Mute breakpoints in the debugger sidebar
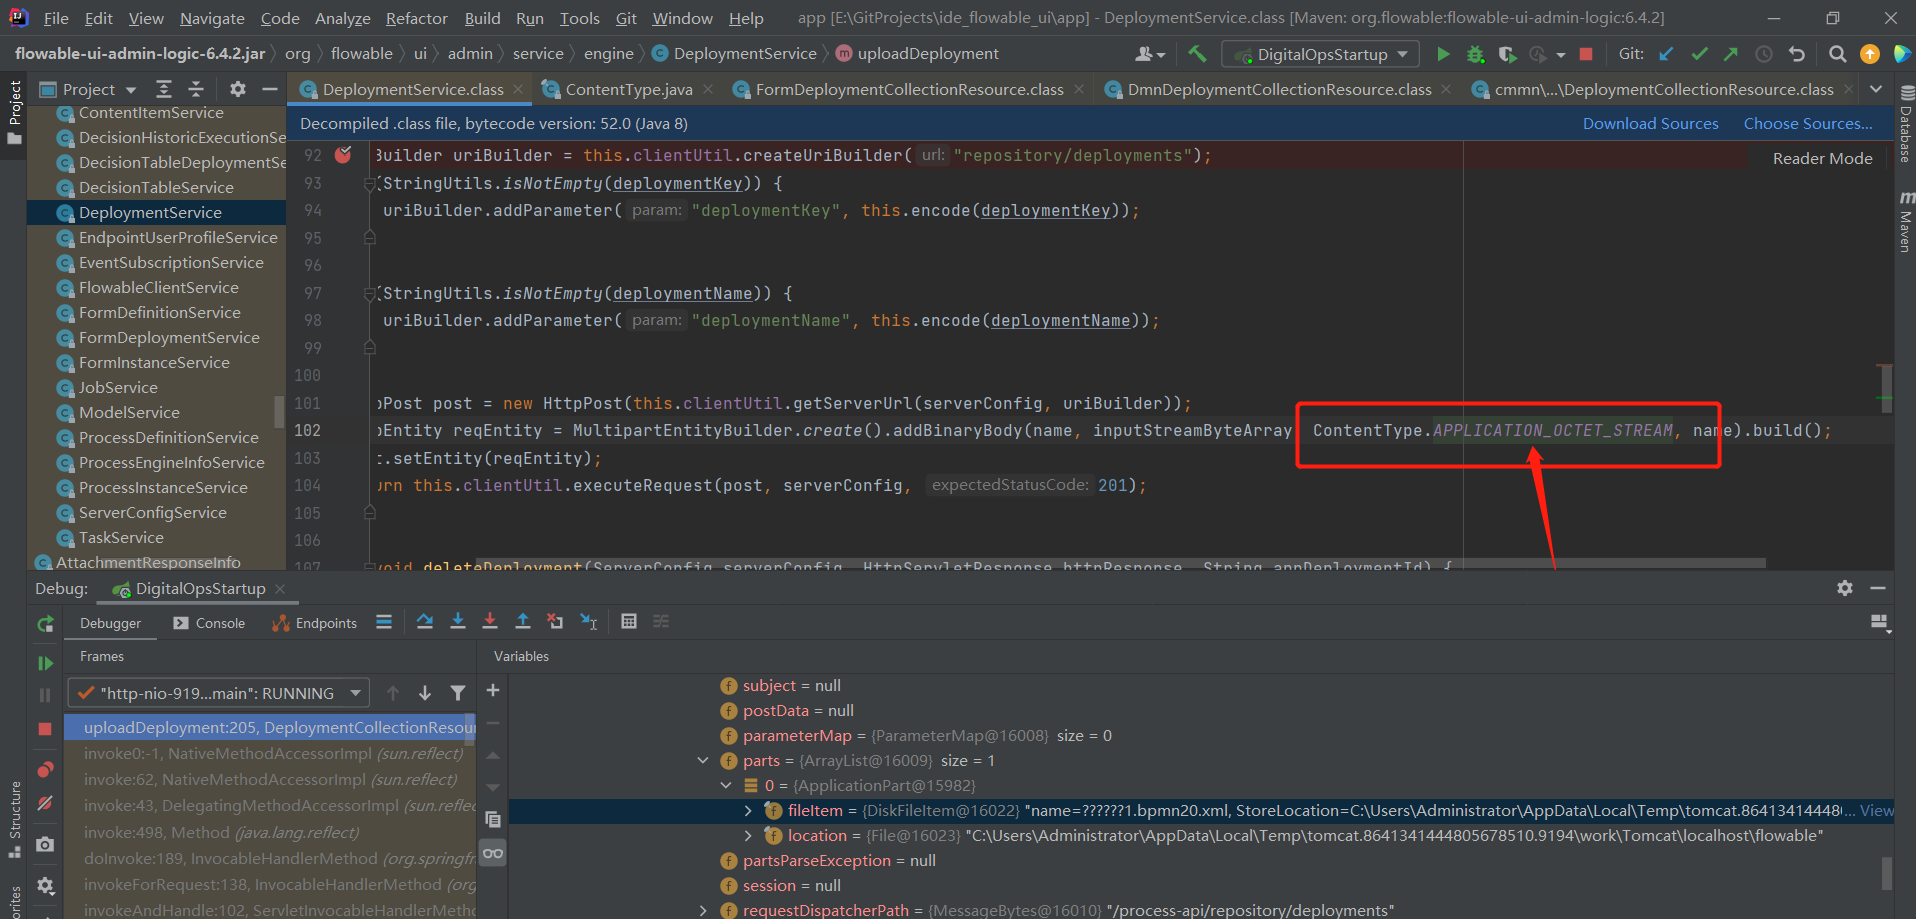This screenshot has height=919, width=1916. click(45, 804)
